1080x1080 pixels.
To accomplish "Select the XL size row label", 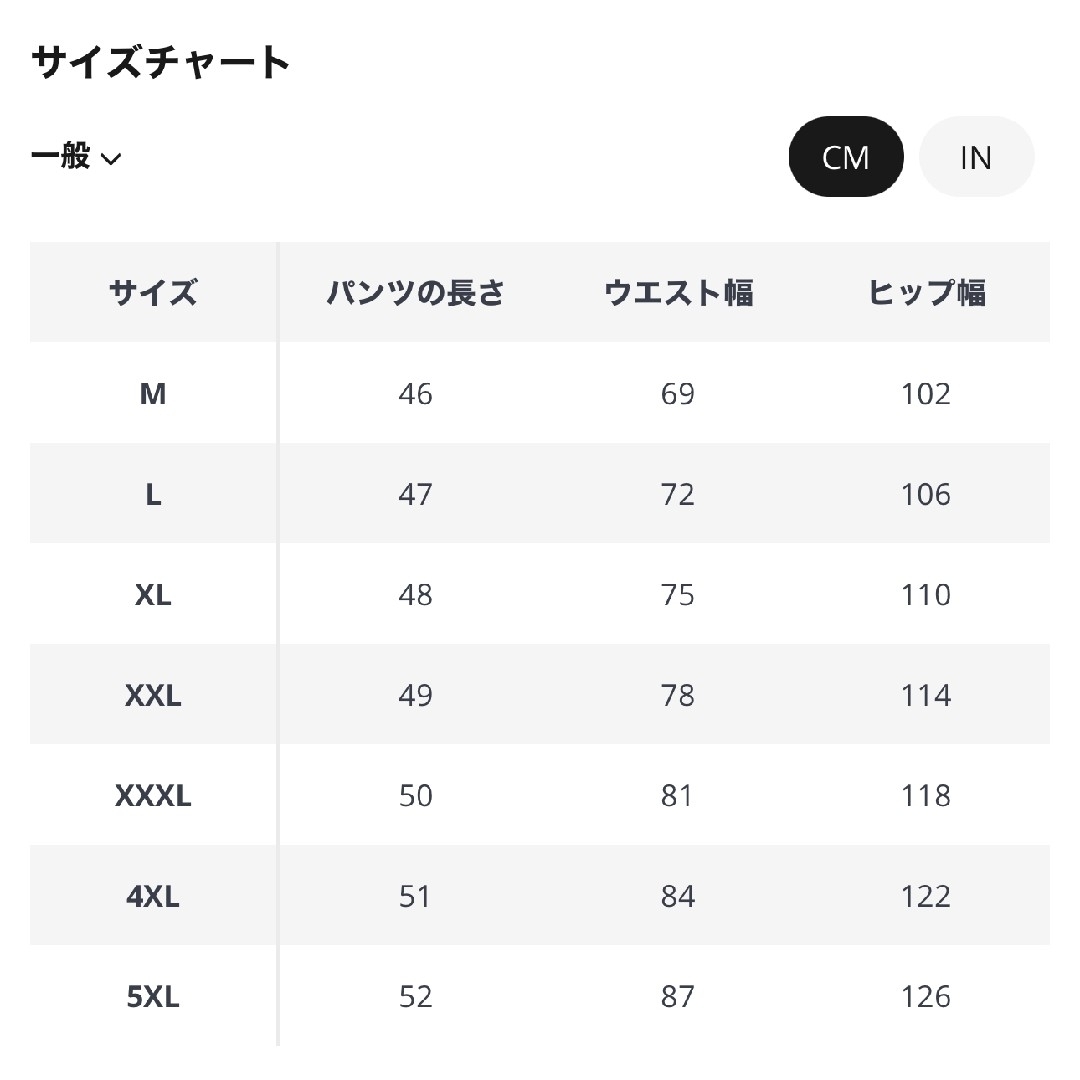I will (153, 595).
